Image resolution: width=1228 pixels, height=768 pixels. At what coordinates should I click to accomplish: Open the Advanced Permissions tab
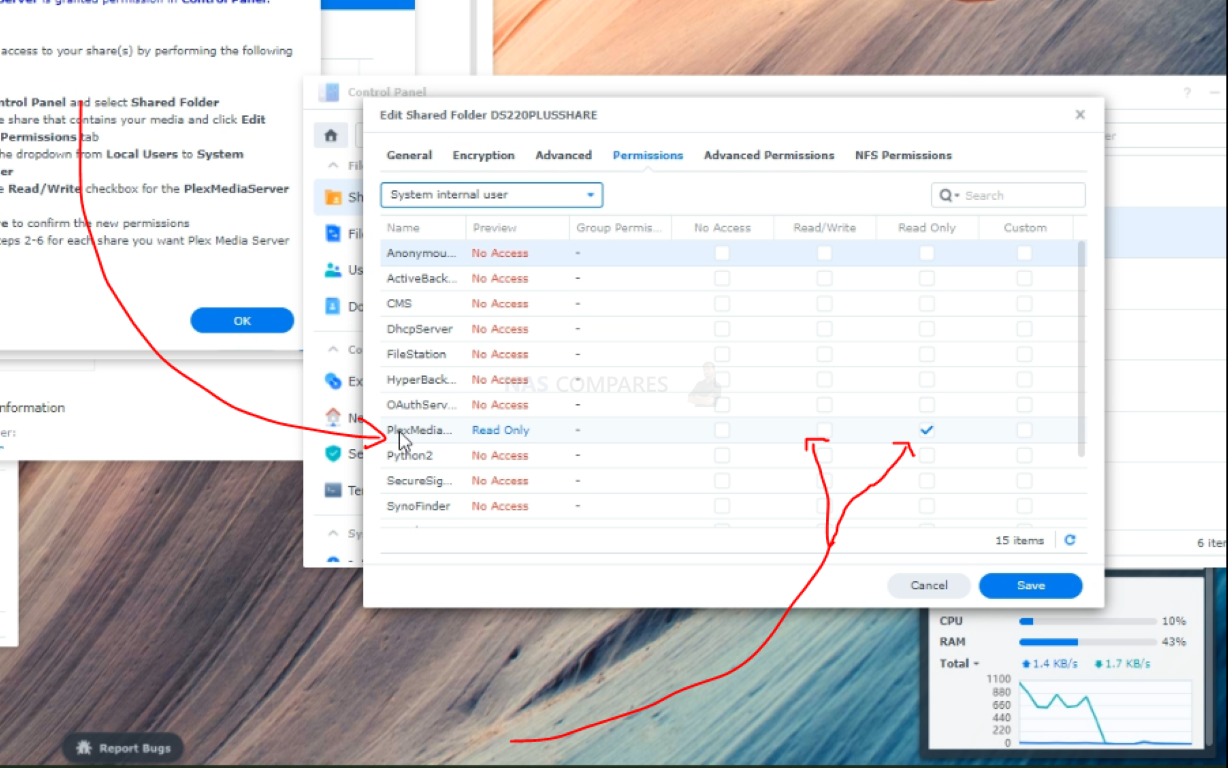[769, 155]
